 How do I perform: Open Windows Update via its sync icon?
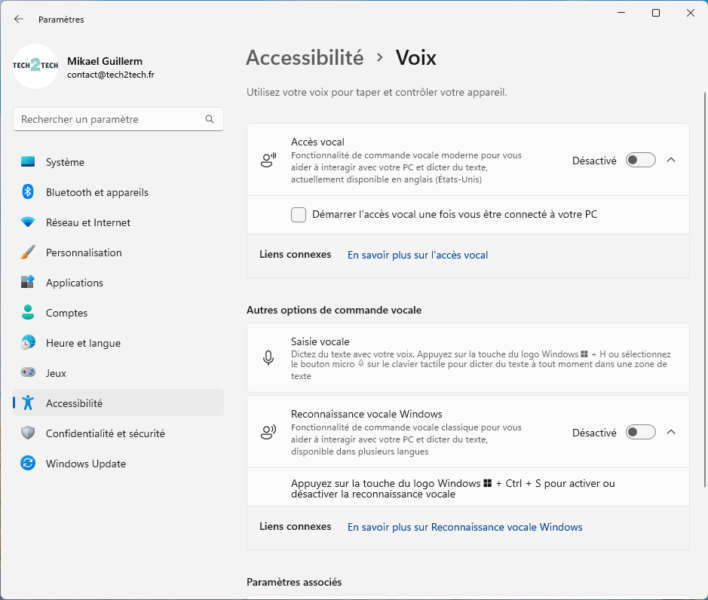[28, 464]
